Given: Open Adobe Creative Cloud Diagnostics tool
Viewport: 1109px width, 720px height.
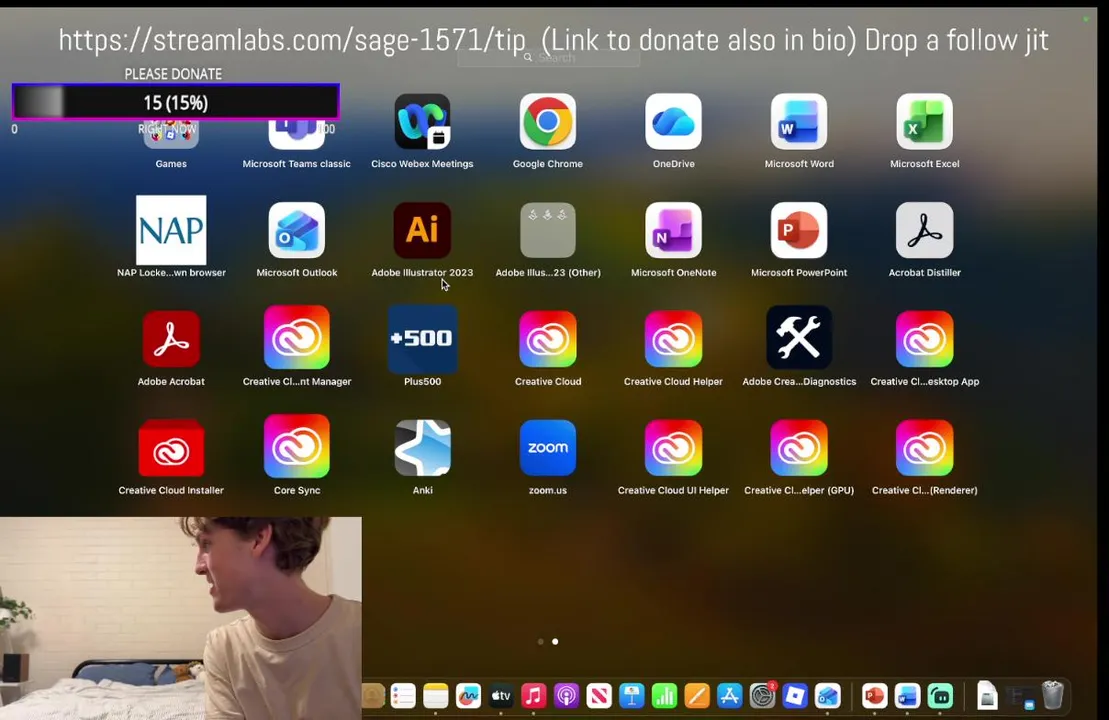Looking at the screenshot, I should click(x=799, y=337).
